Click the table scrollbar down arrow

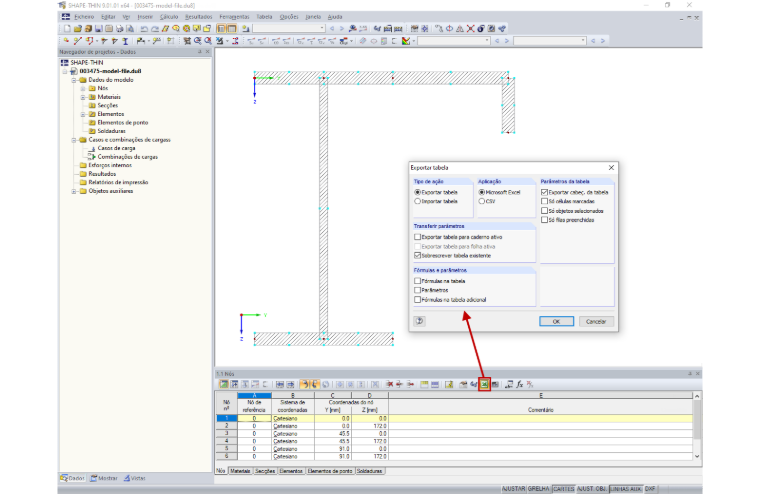click(x=697, y=456)
